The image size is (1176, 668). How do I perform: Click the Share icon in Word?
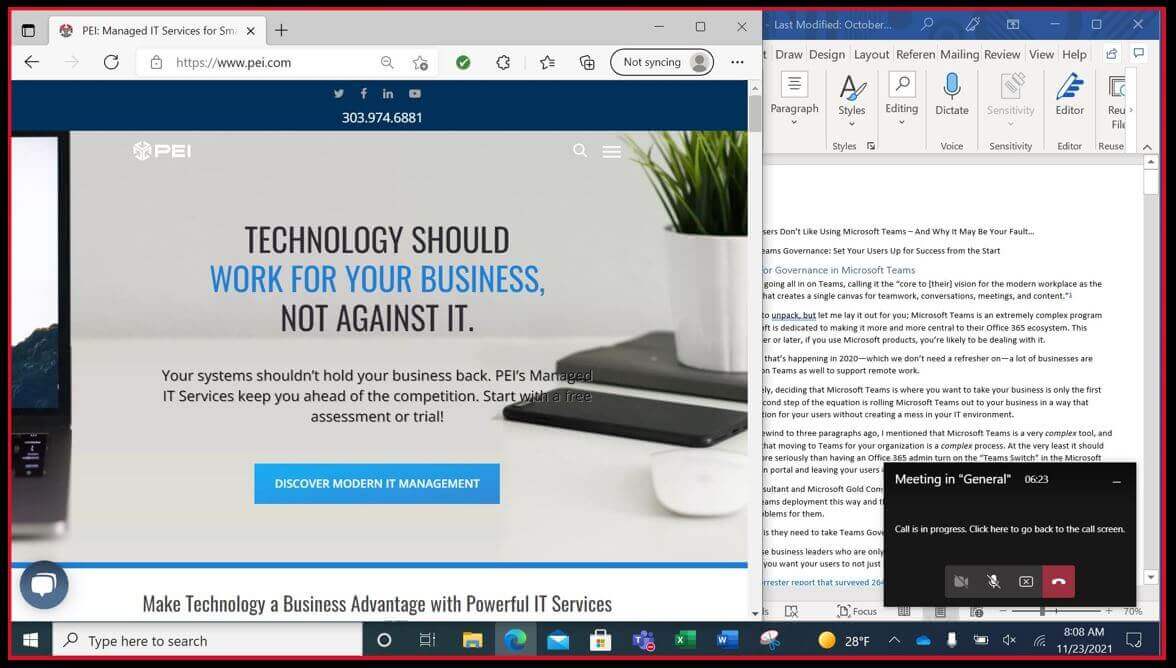coord(1112,54)
